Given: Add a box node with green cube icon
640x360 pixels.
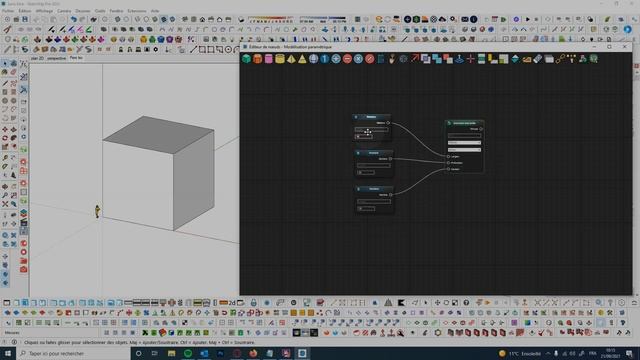Looking at the screenshot, I should click(246, 59).
